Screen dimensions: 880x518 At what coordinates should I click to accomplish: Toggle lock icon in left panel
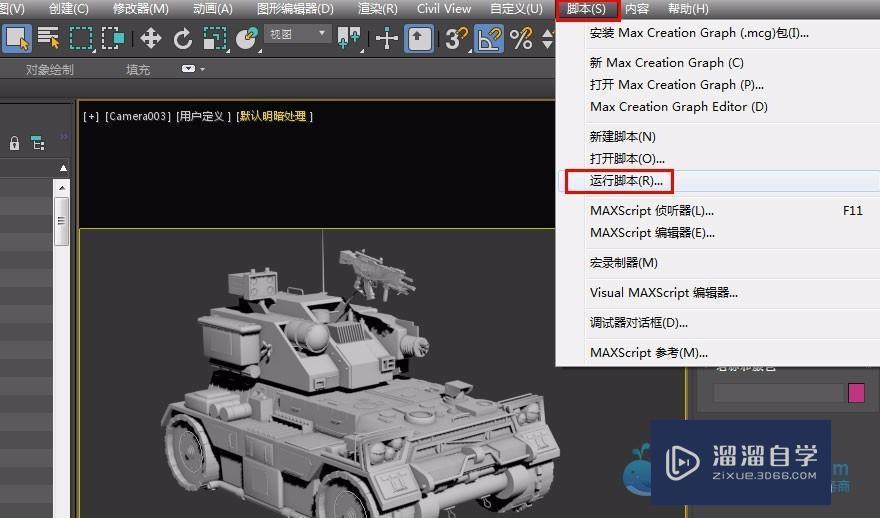click(15, 144)
